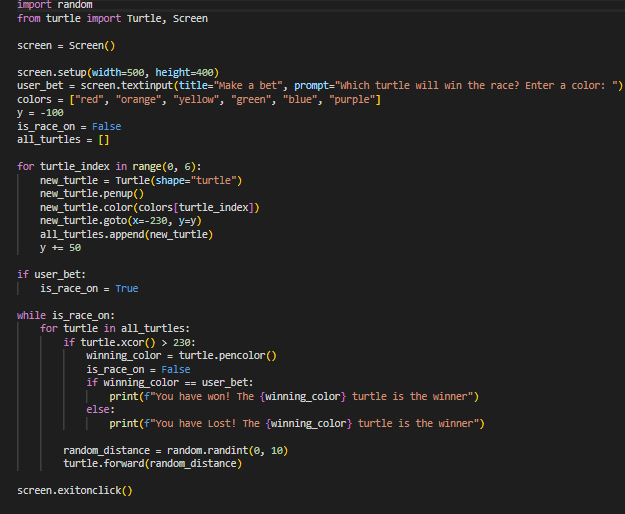Place cursor on screen.exitonclick() line
The height and width of the screenshot is (514, 625).
pyautogui.click(x=74, y=490)
